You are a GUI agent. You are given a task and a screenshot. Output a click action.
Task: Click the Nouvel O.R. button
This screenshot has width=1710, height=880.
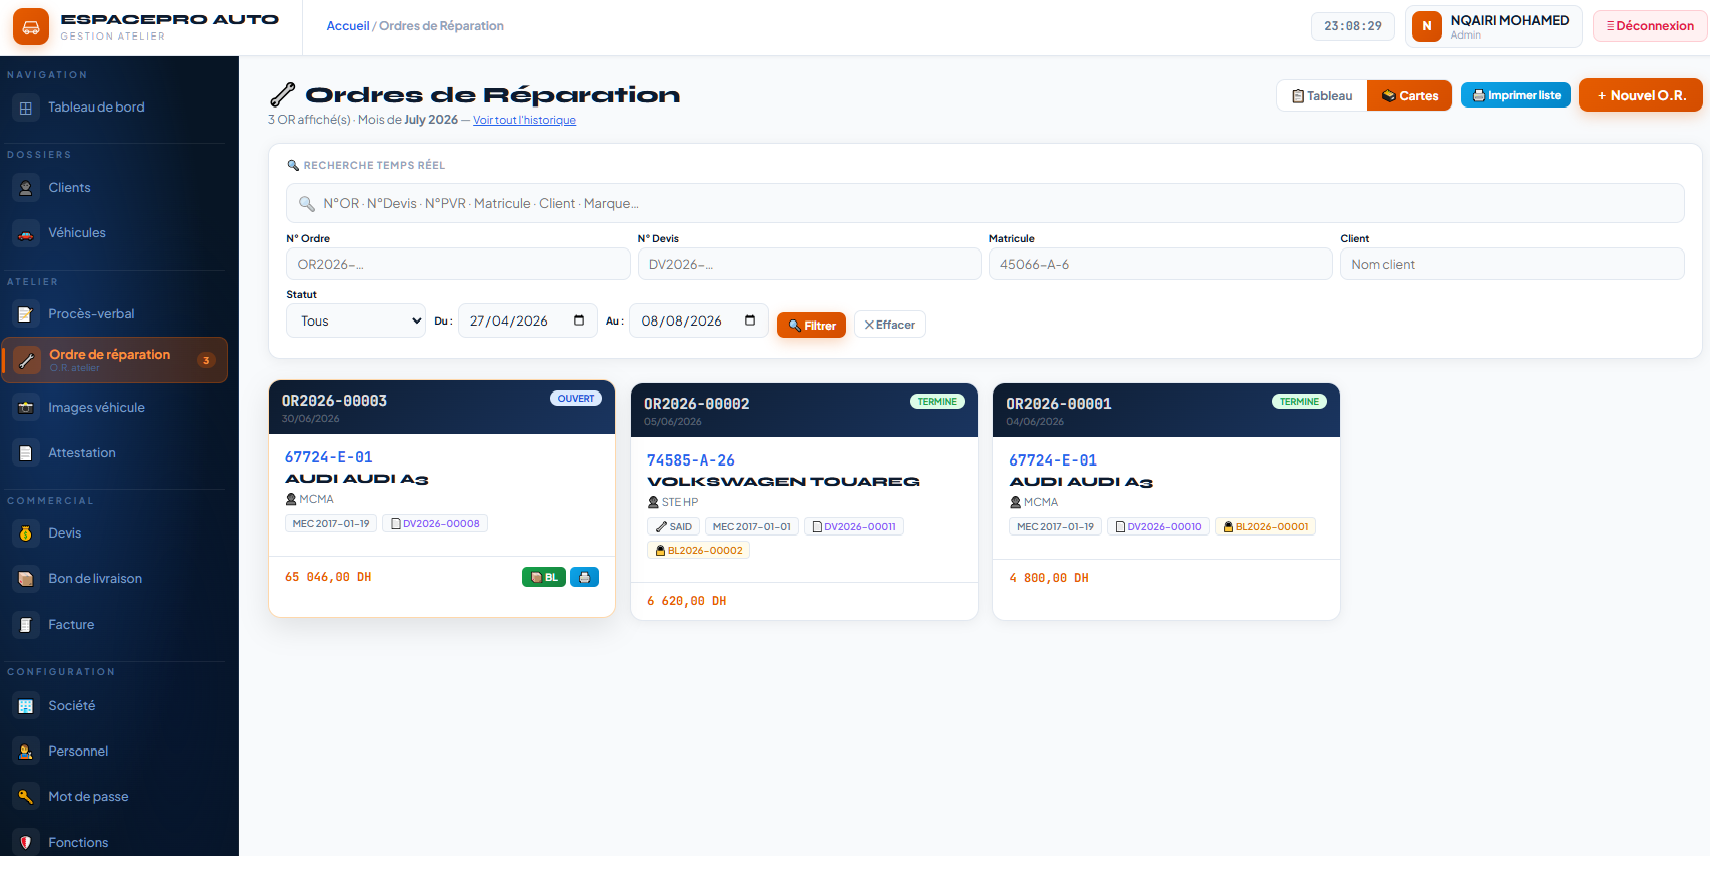coord(1641,96)
